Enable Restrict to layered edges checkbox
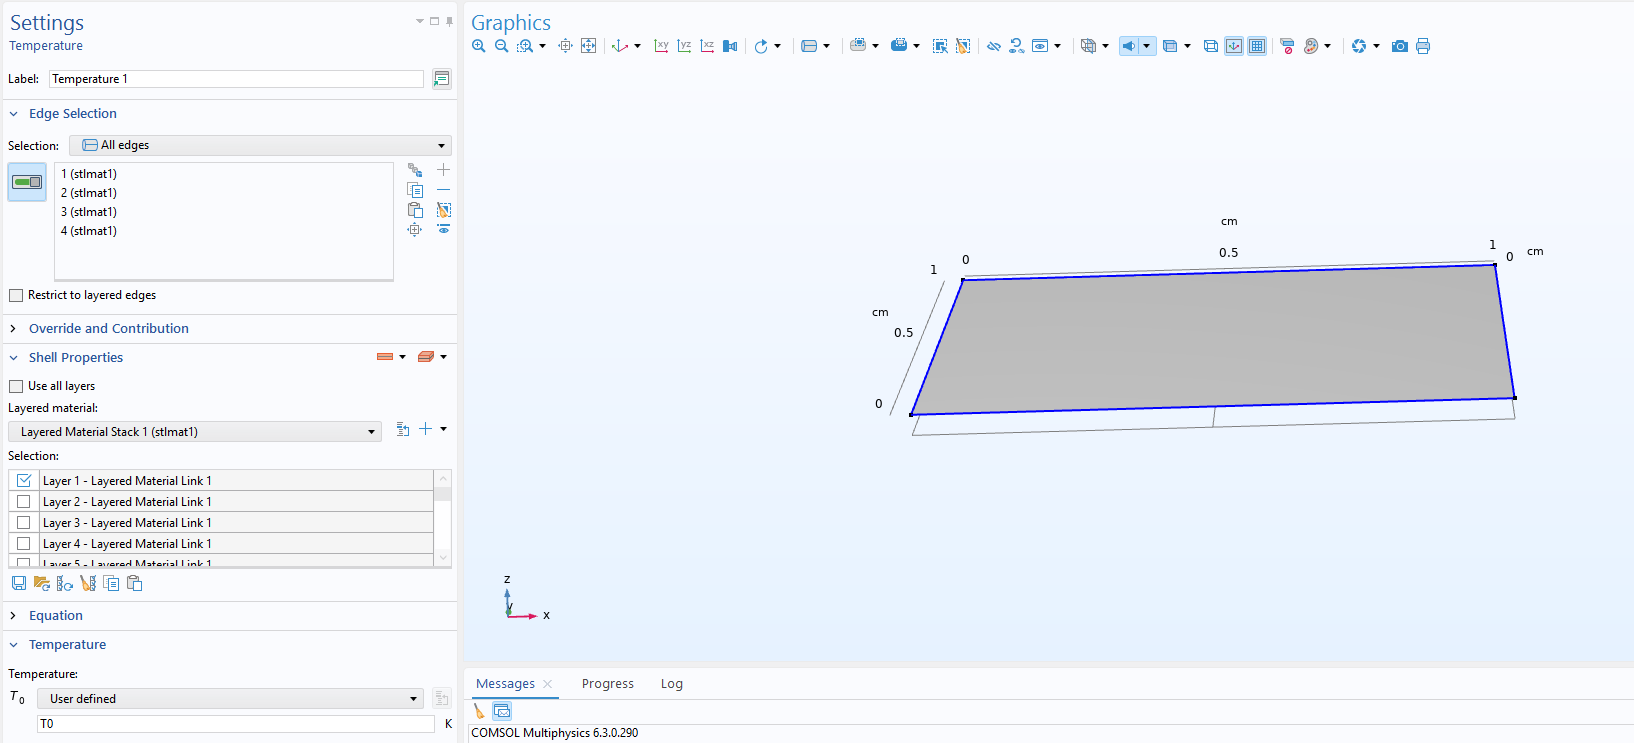 point(16,295)
